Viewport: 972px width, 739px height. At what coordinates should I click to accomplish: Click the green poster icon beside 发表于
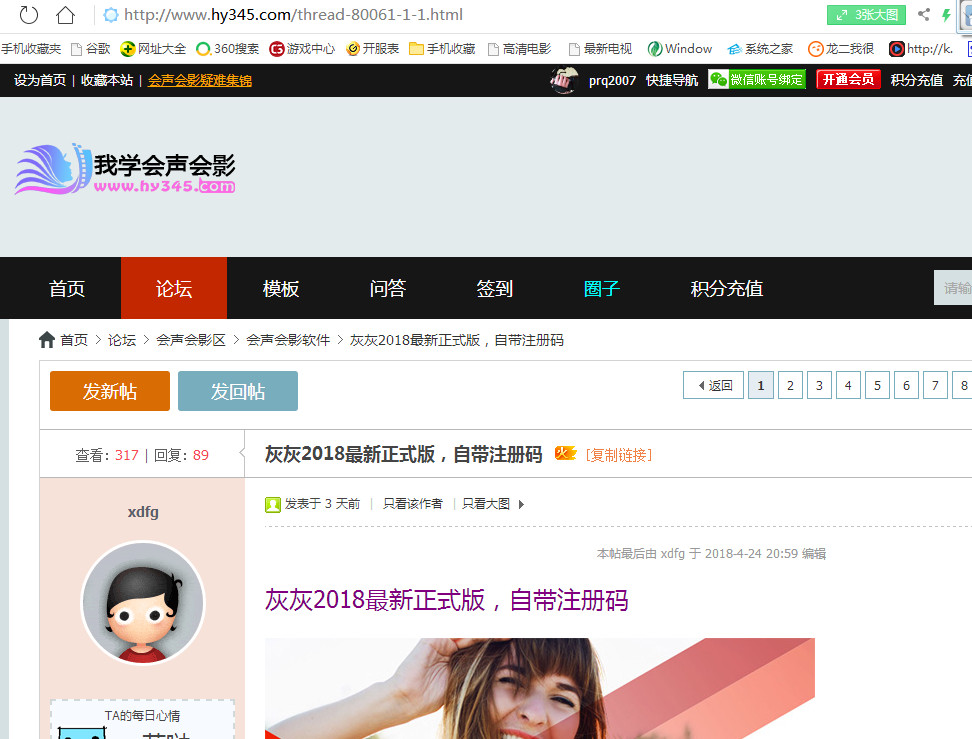click(273, 505)
